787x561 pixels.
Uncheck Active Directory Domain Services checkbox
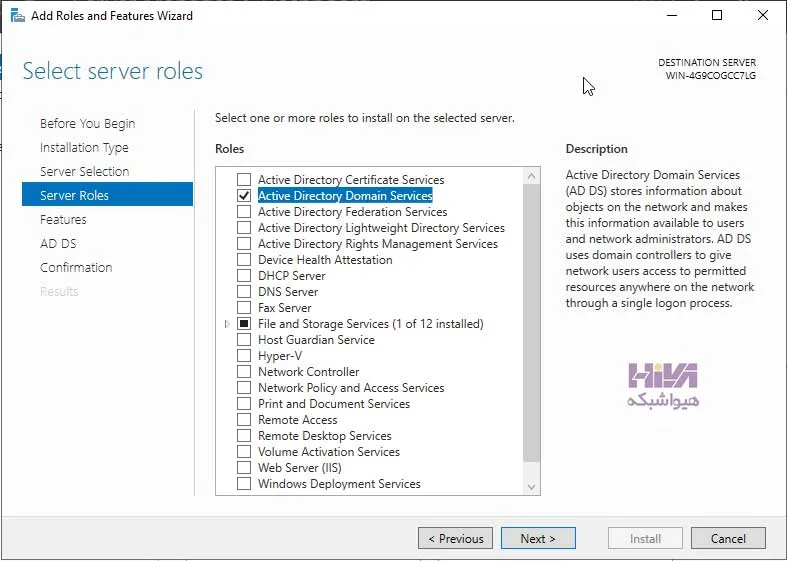(244, 196)
